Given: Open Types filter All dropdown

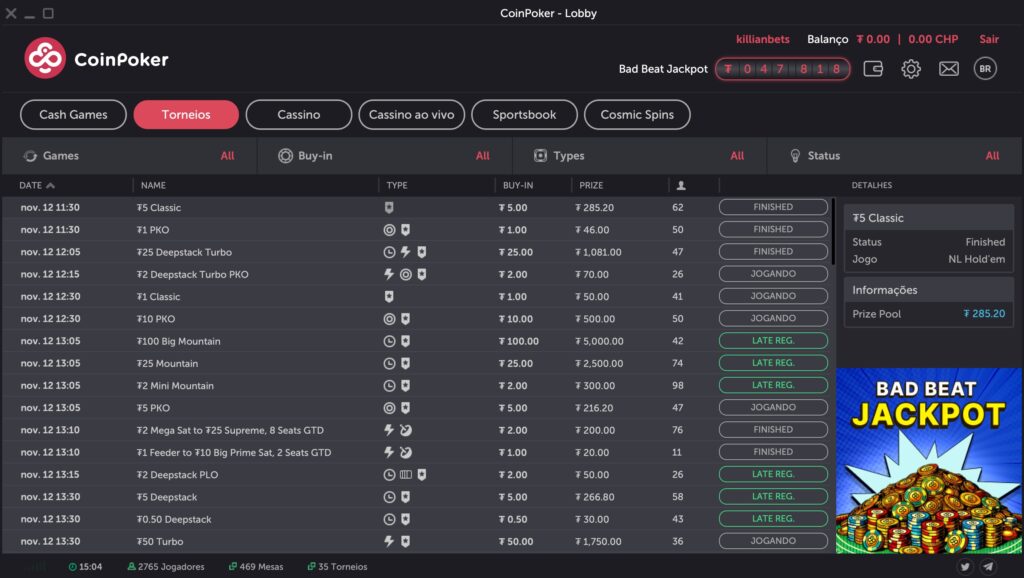Looking at the screenshot, I should [737, 155].
